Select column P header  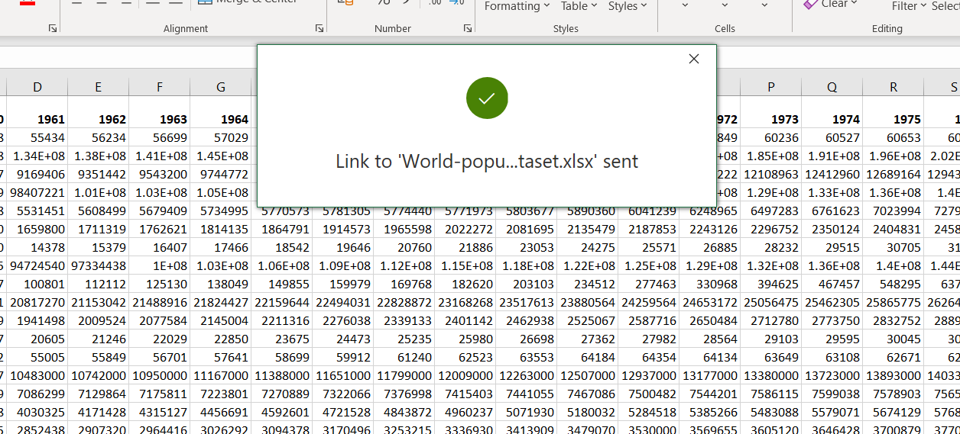point(771,88)
